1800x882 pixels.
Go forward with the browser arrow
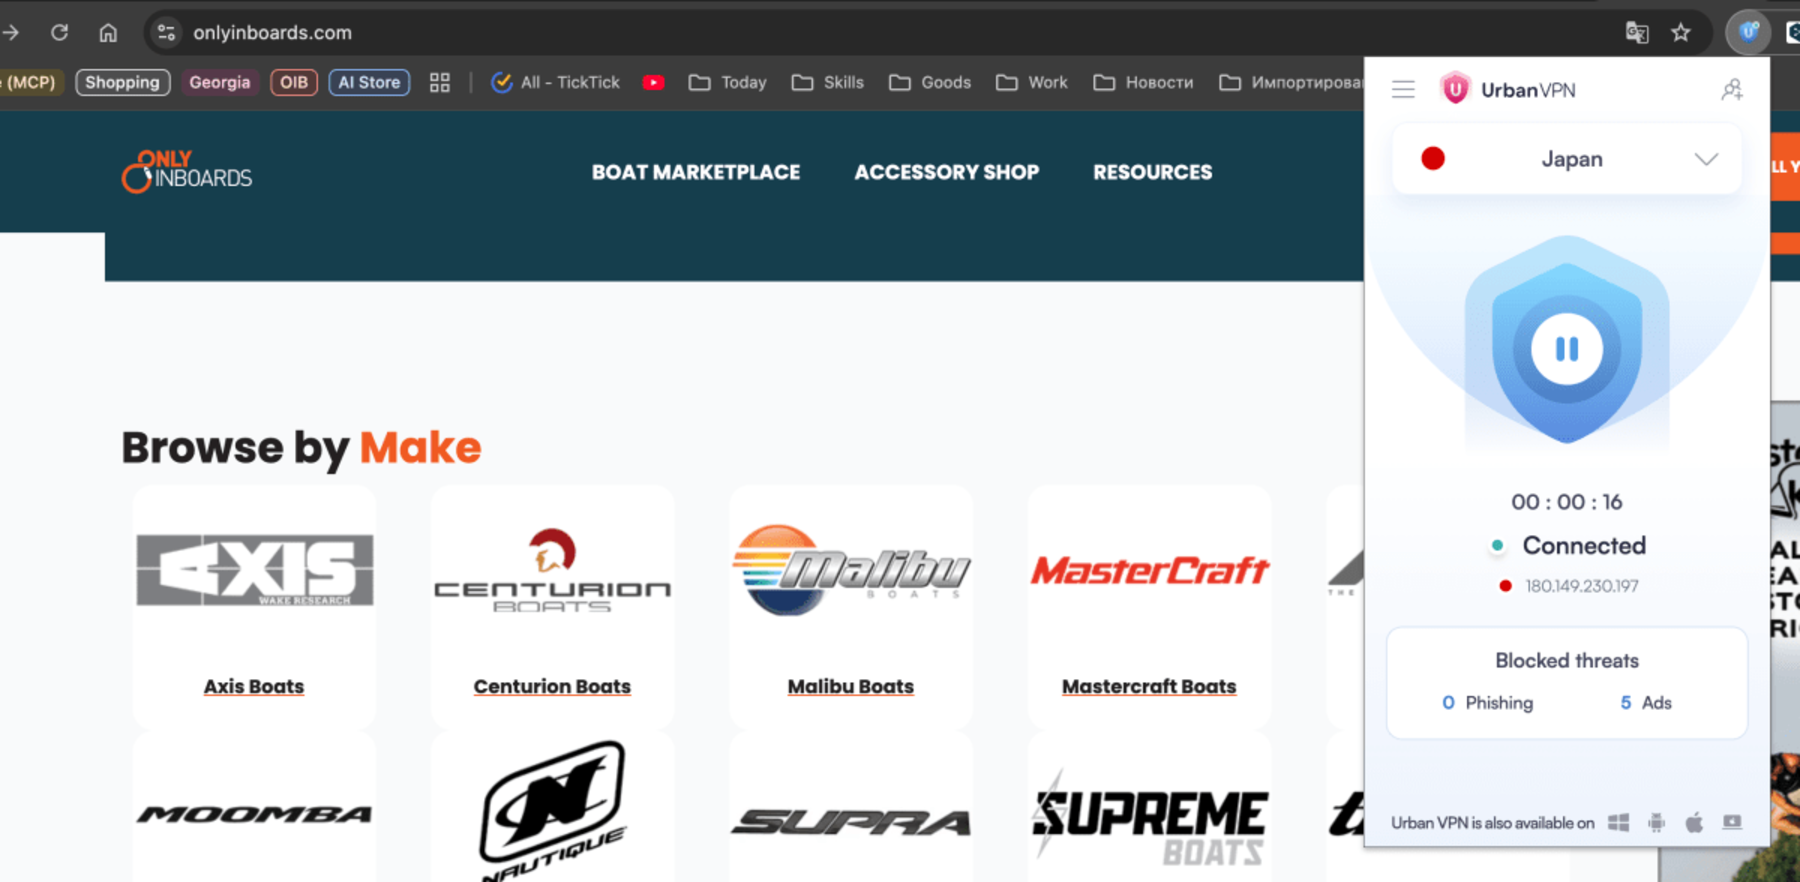pyautogui.click(x=11, y=33)
